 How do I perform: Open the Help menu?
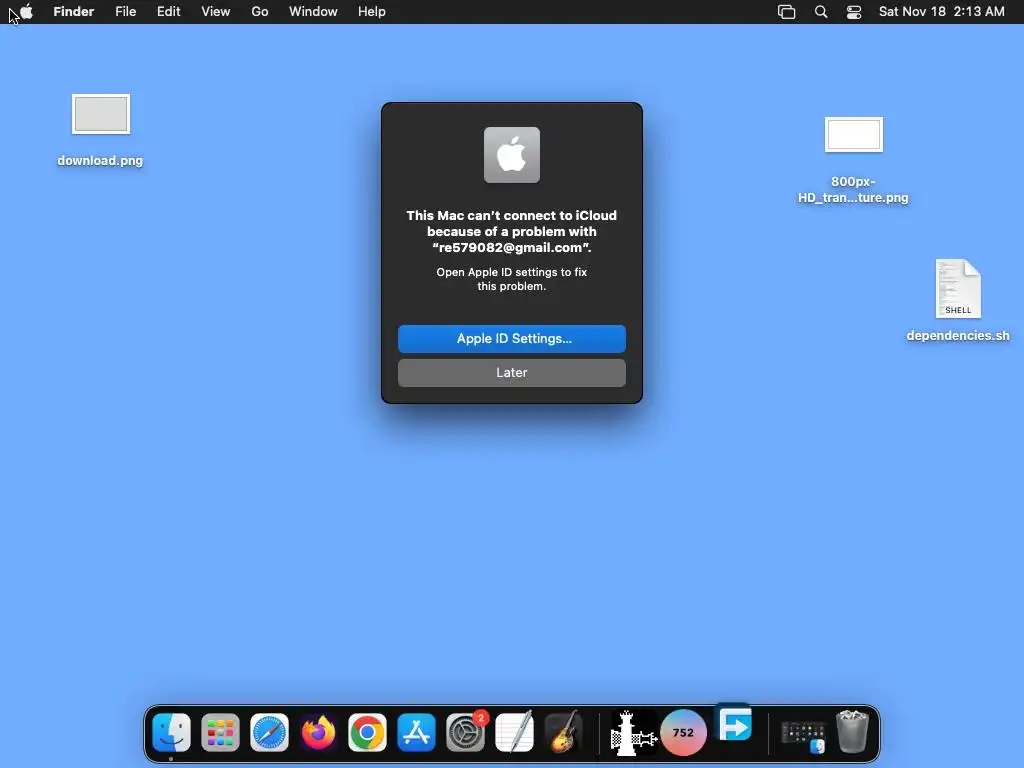pyautogui.click(x=372, y=12)
